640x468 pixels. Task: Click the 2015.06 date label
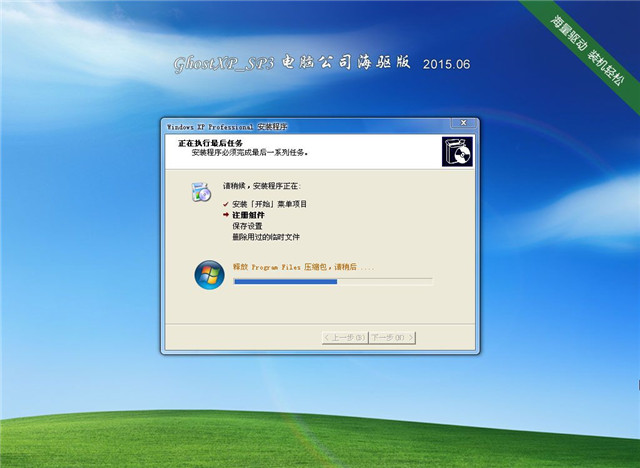446,65
